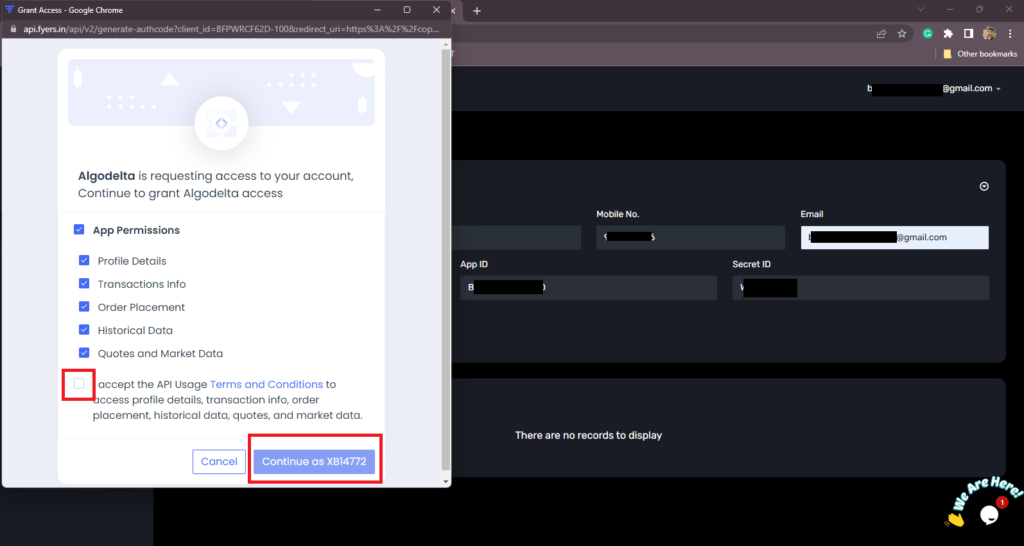Viewport: 1024px width, 546px height.
Task: Uncheck Quotes and Market Data permission
Action: click(x=84, y=353)
